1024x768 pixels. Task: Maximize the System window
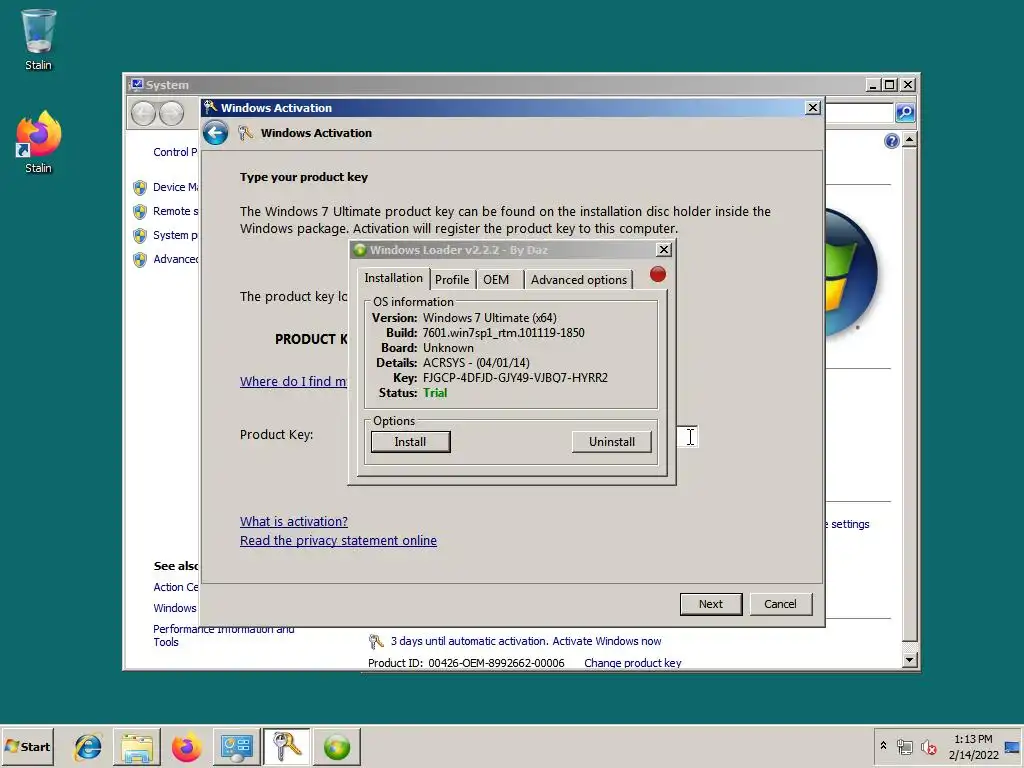tap(889, 85)
